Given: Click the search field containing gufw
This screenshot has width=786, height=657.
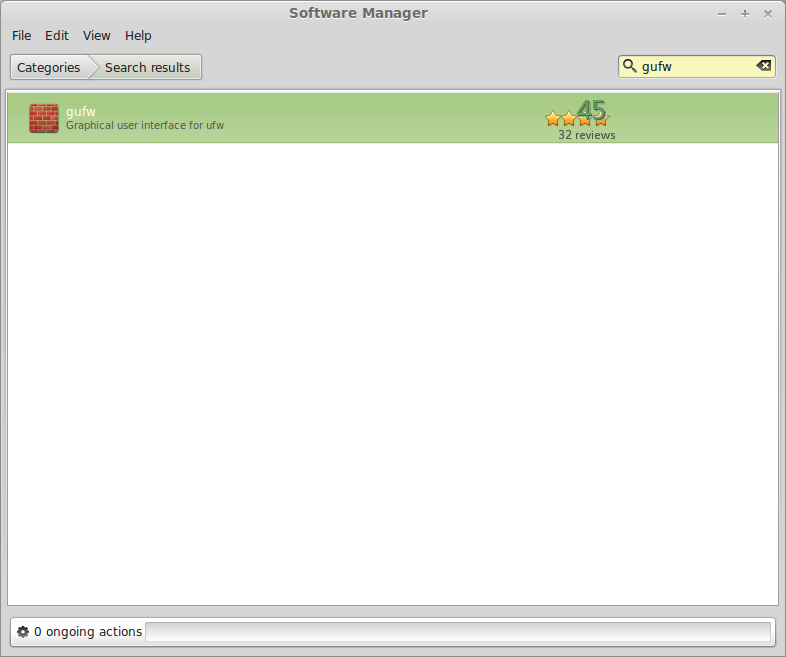Looking at the screenshot, I should [x=697, y=67].
